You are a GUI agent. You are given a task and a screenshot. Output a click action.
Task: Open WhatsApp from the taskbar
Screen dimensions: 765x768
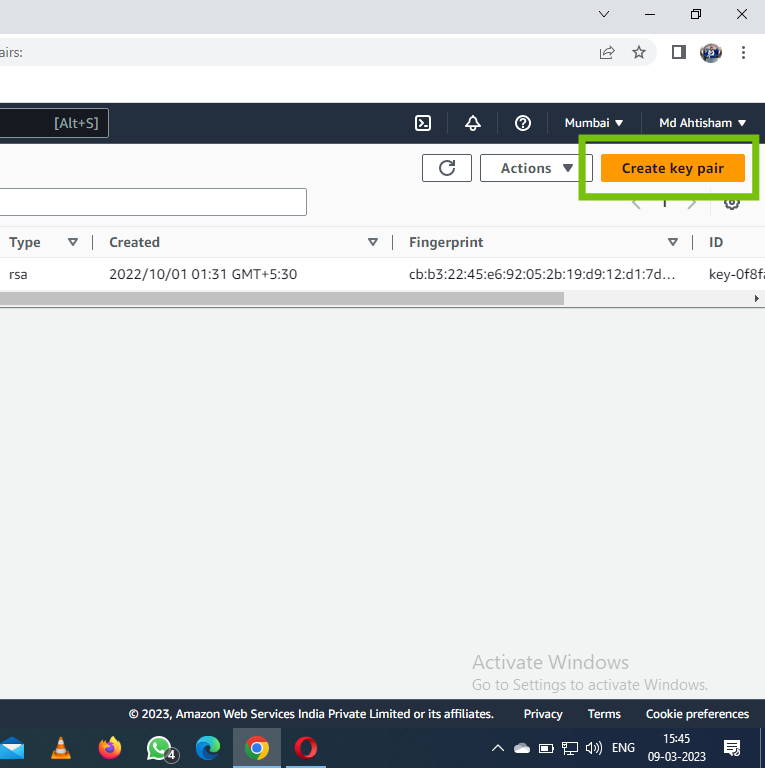[x=159, y=748]
